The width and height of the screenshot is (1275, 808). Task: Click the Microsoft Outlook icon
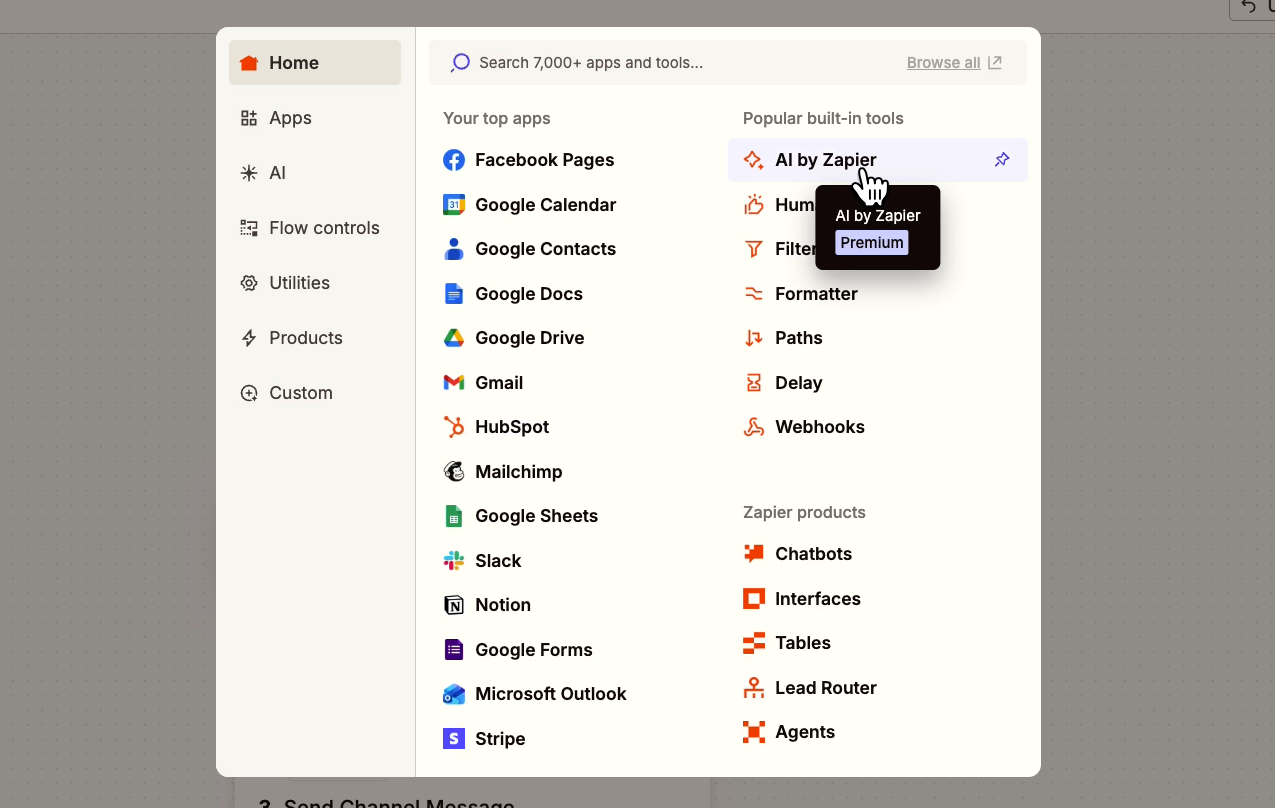454,694
